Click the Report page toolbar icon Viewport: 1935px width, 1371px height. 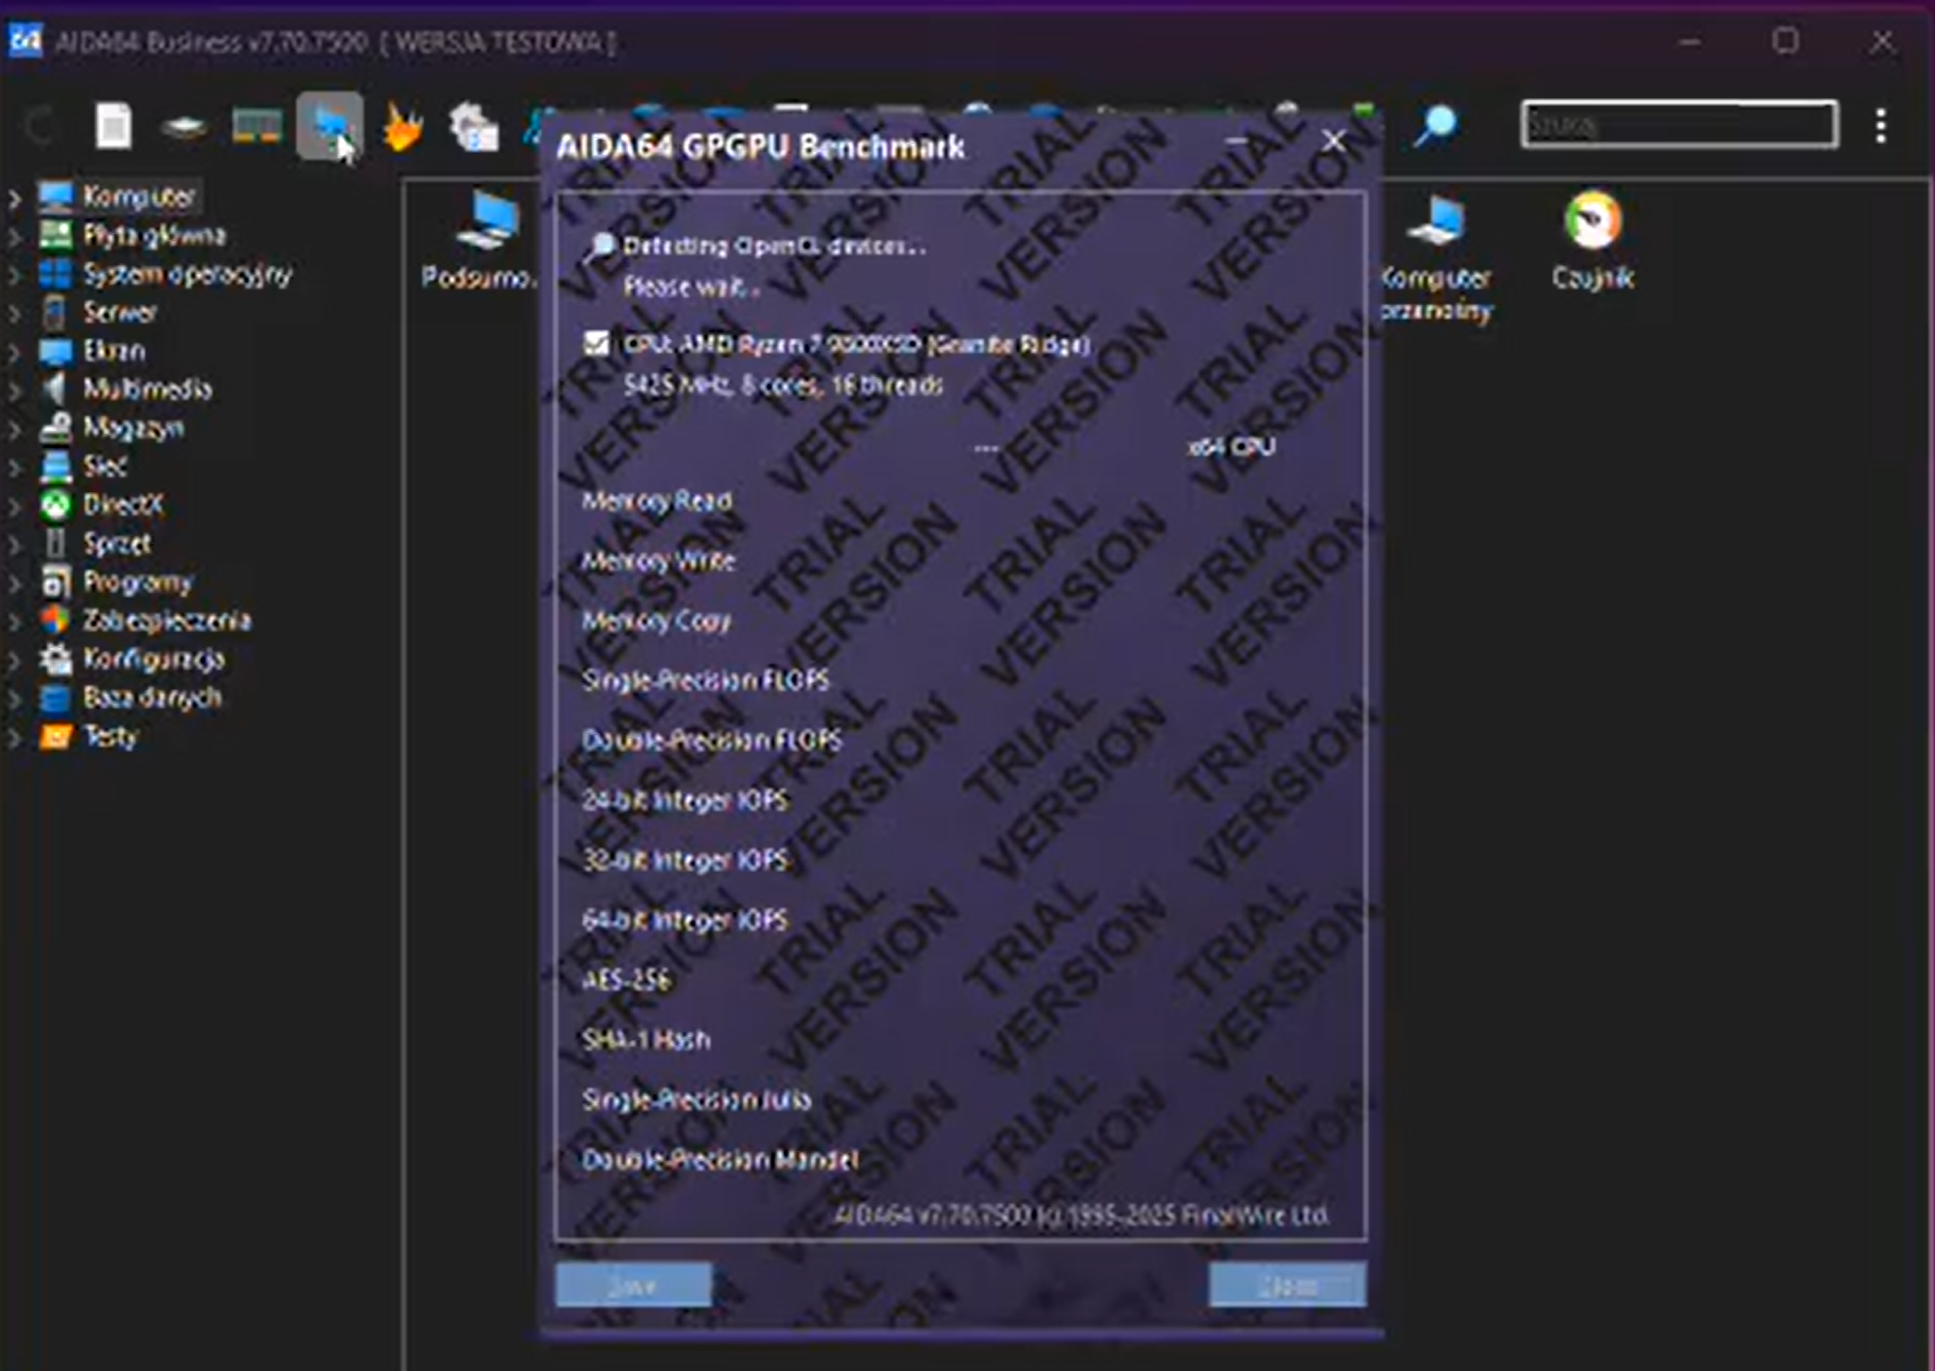pyautogui.click(x=113, y=127)
